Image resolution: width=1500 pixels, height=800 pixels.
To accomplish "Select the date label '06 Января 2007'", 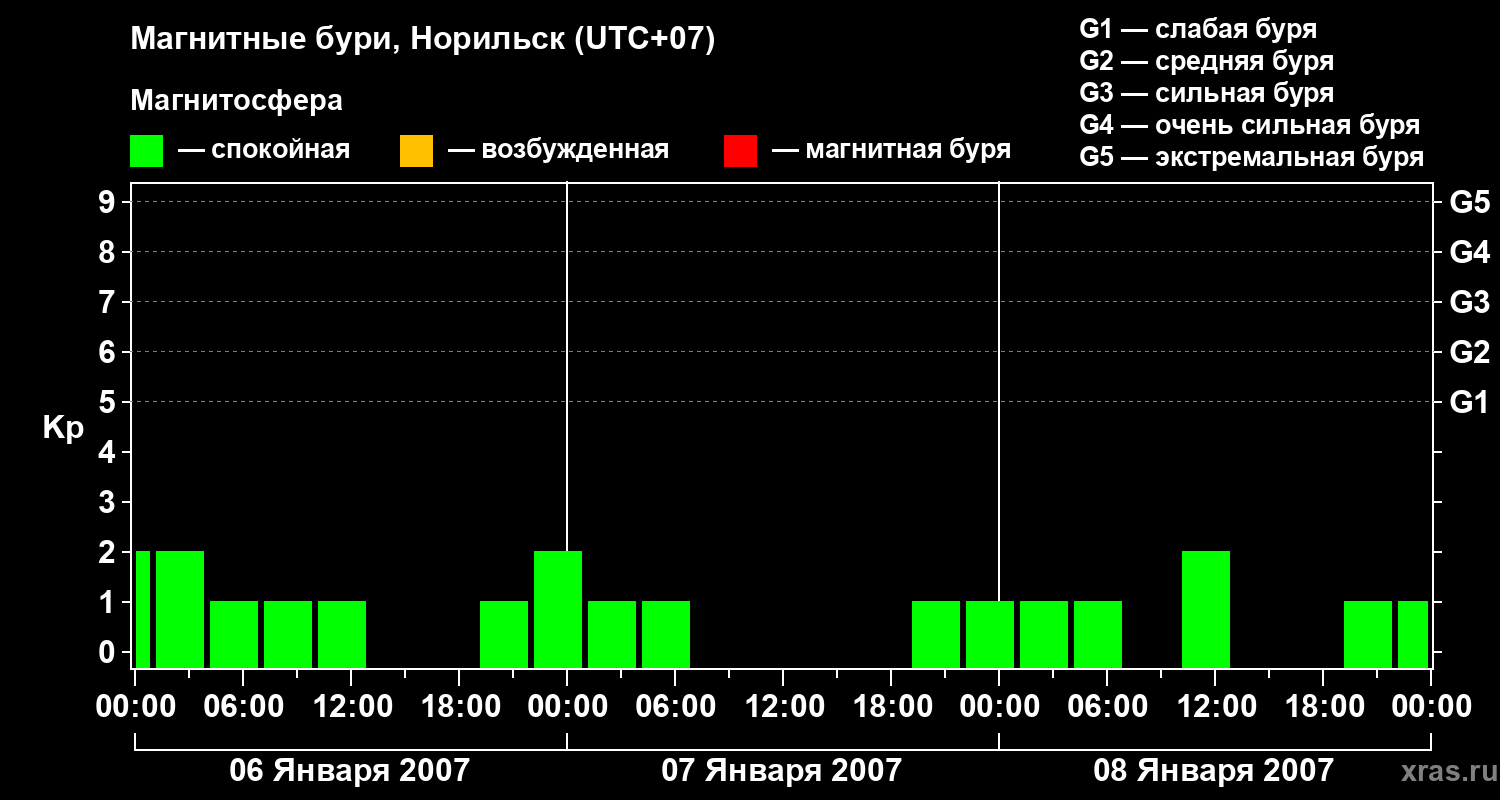I will (350, 770).
